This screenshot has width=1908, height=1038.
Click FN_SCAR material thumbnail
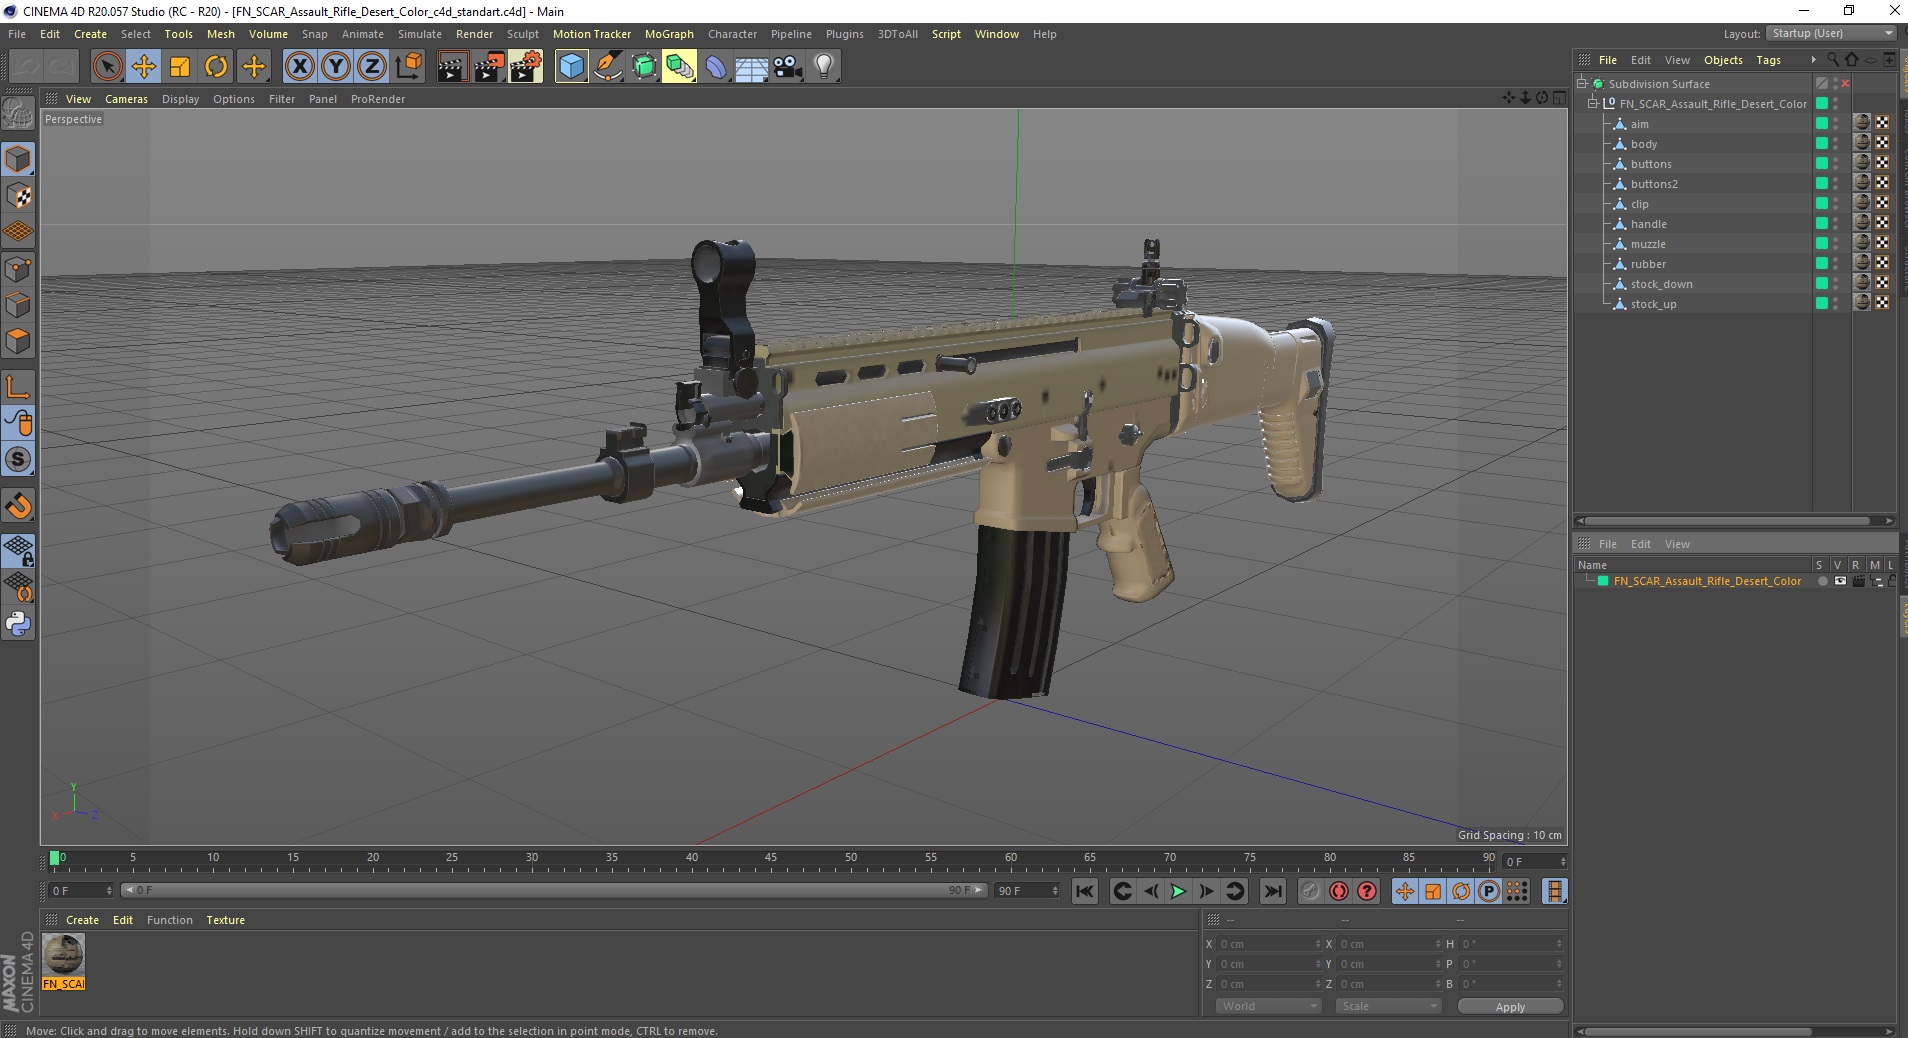pos(63,955)
